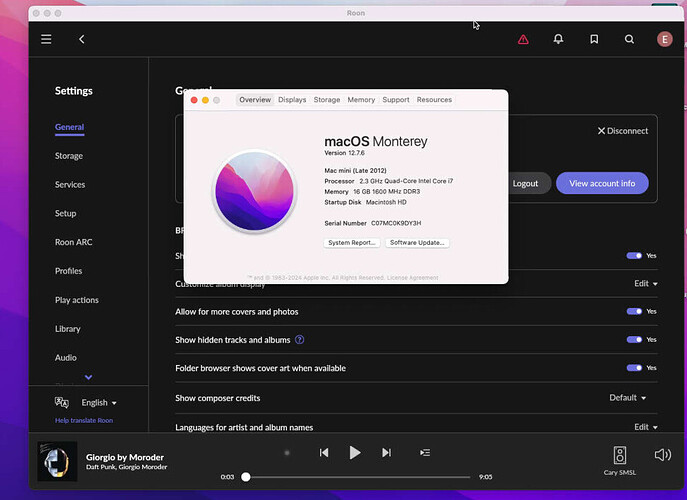The image size is (687, 500).
Task: Open Help translate Roon link
Action: 84,420
